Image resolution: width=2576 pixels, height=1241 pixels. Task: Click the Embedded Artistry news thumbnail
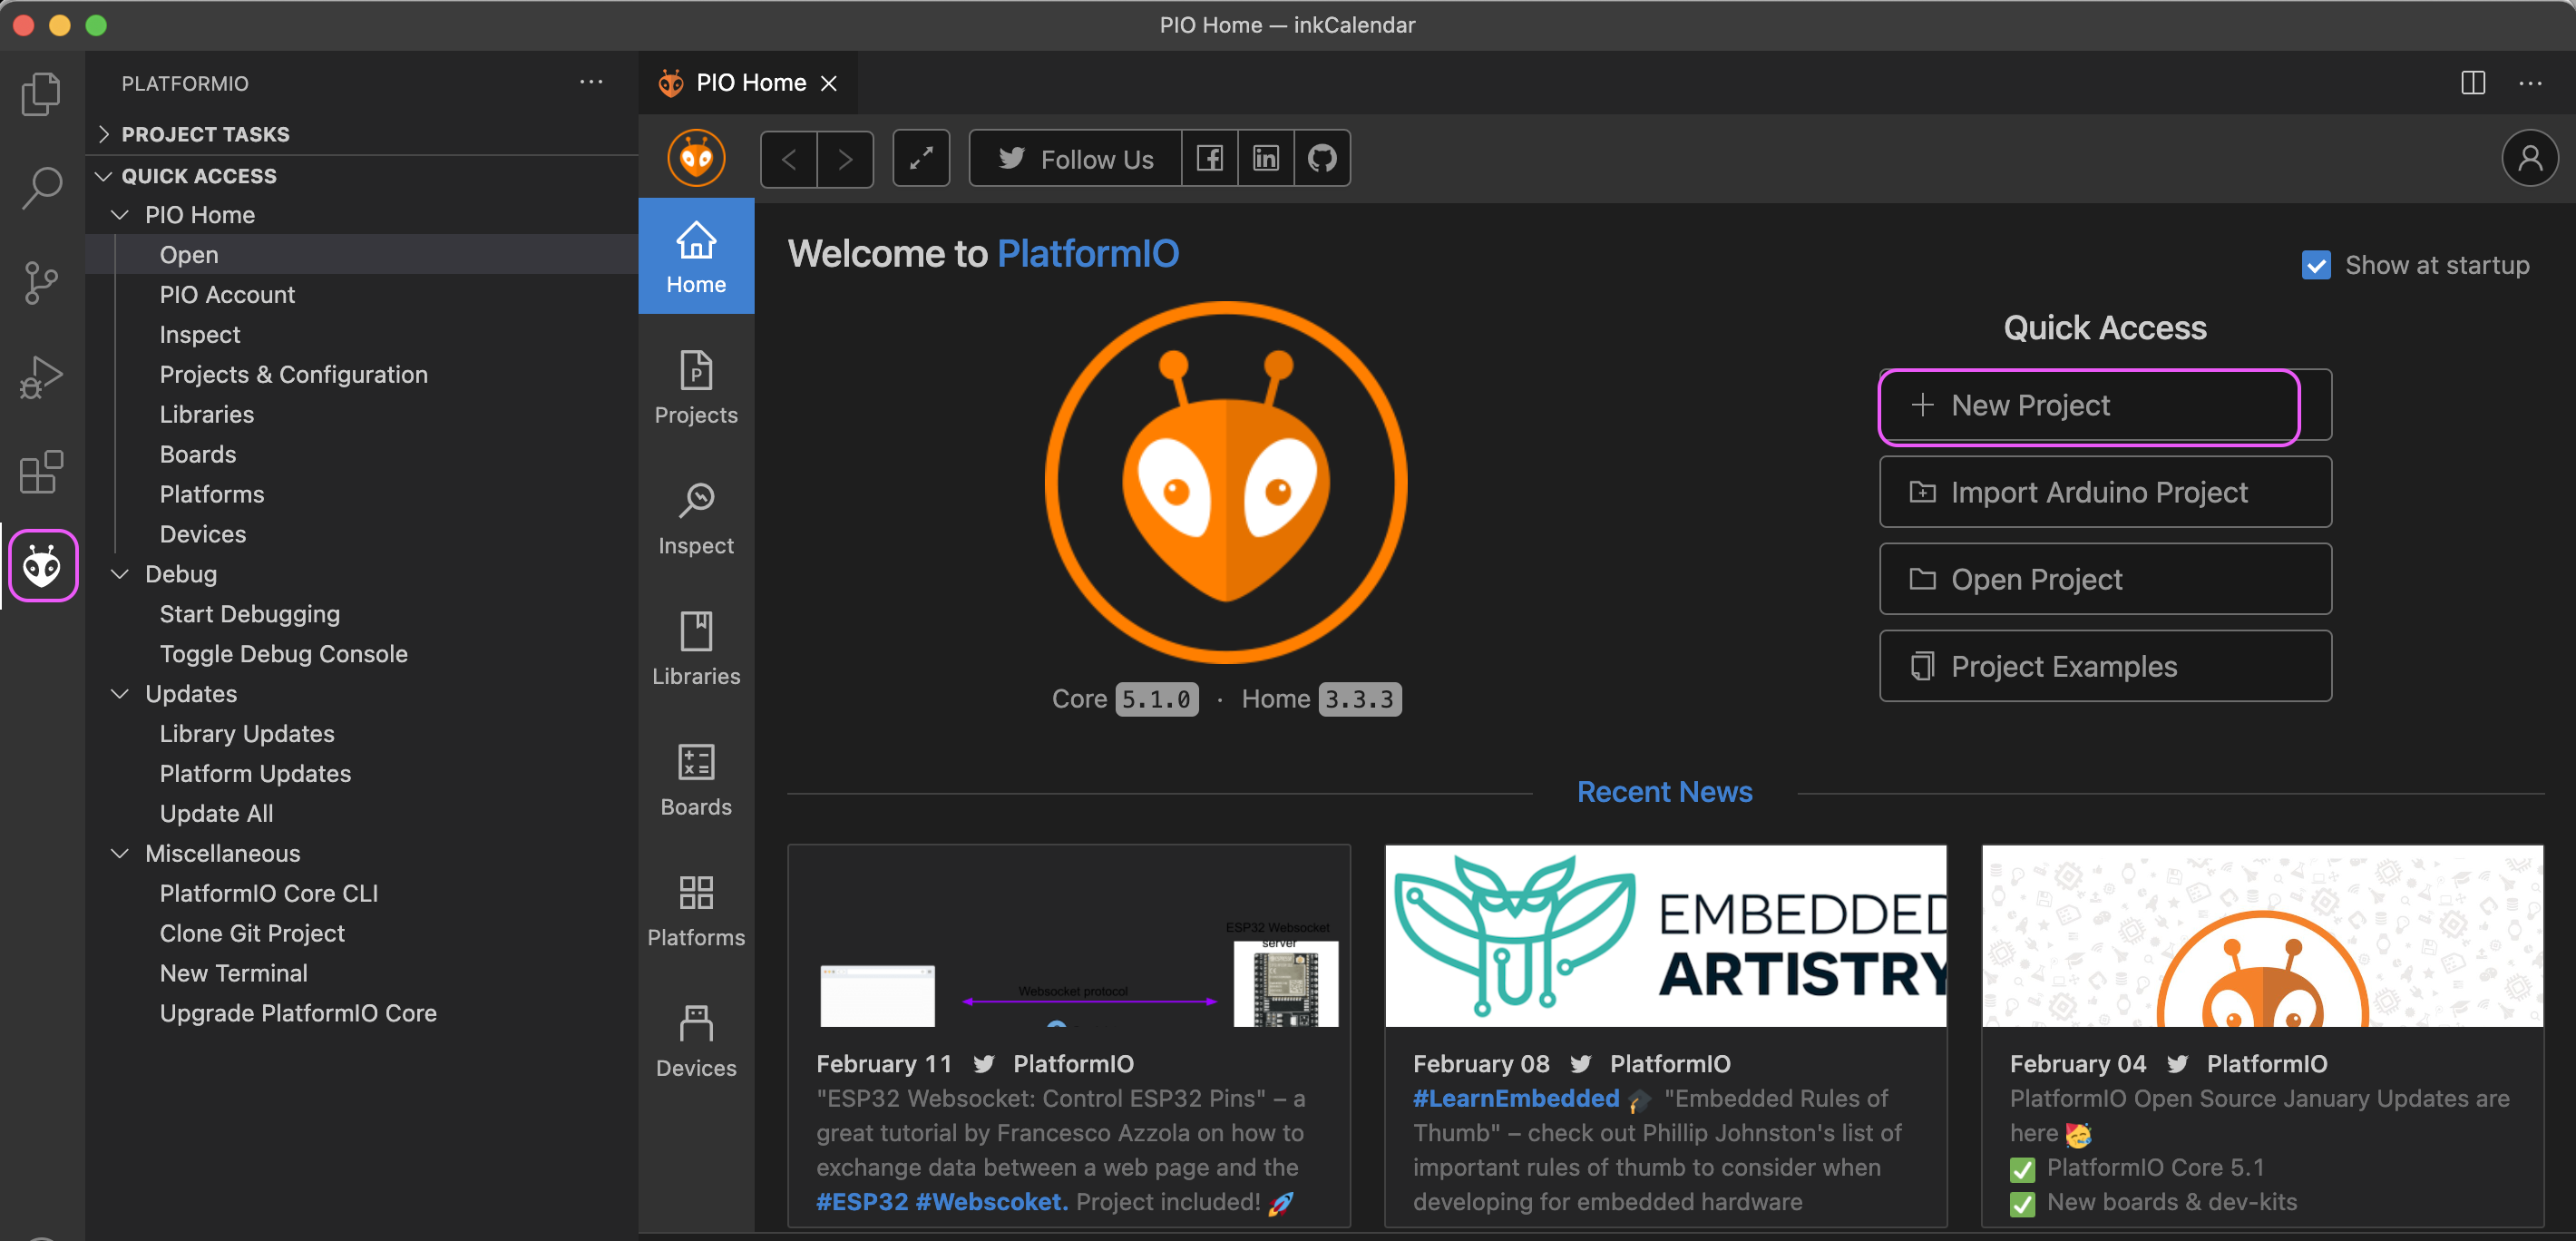coord(1665,936)
